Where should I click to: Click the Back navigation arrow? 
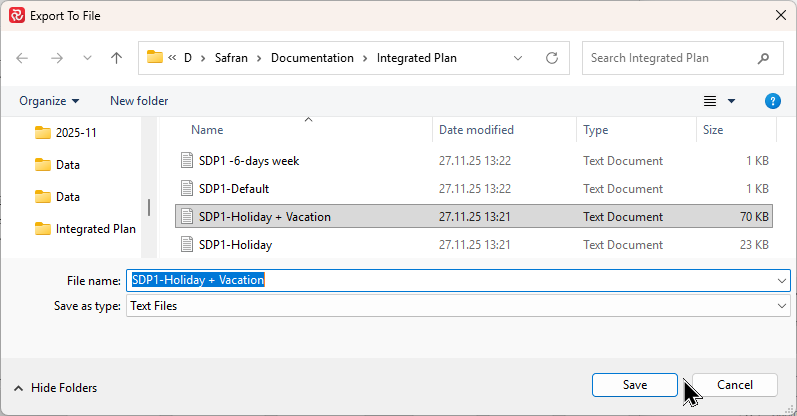coord(23,58)
